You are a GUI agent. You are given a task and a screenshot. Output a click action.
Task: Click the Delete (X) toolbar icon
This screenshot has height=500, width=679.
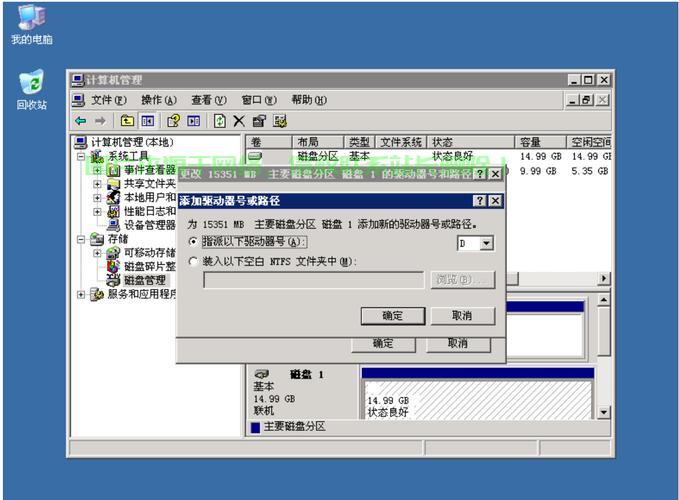pyautogui.click(x=239, y=121)
